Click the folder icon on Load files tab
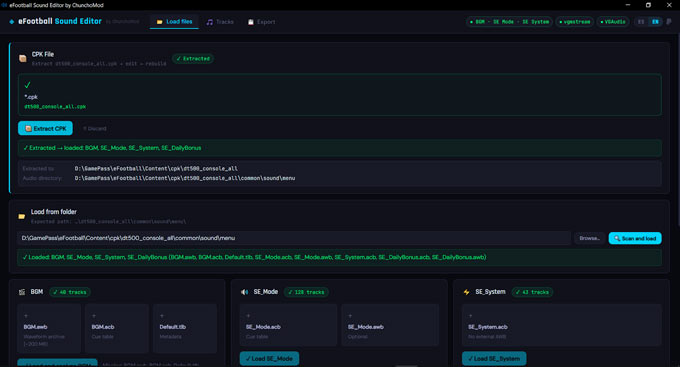 pos(160,22)
